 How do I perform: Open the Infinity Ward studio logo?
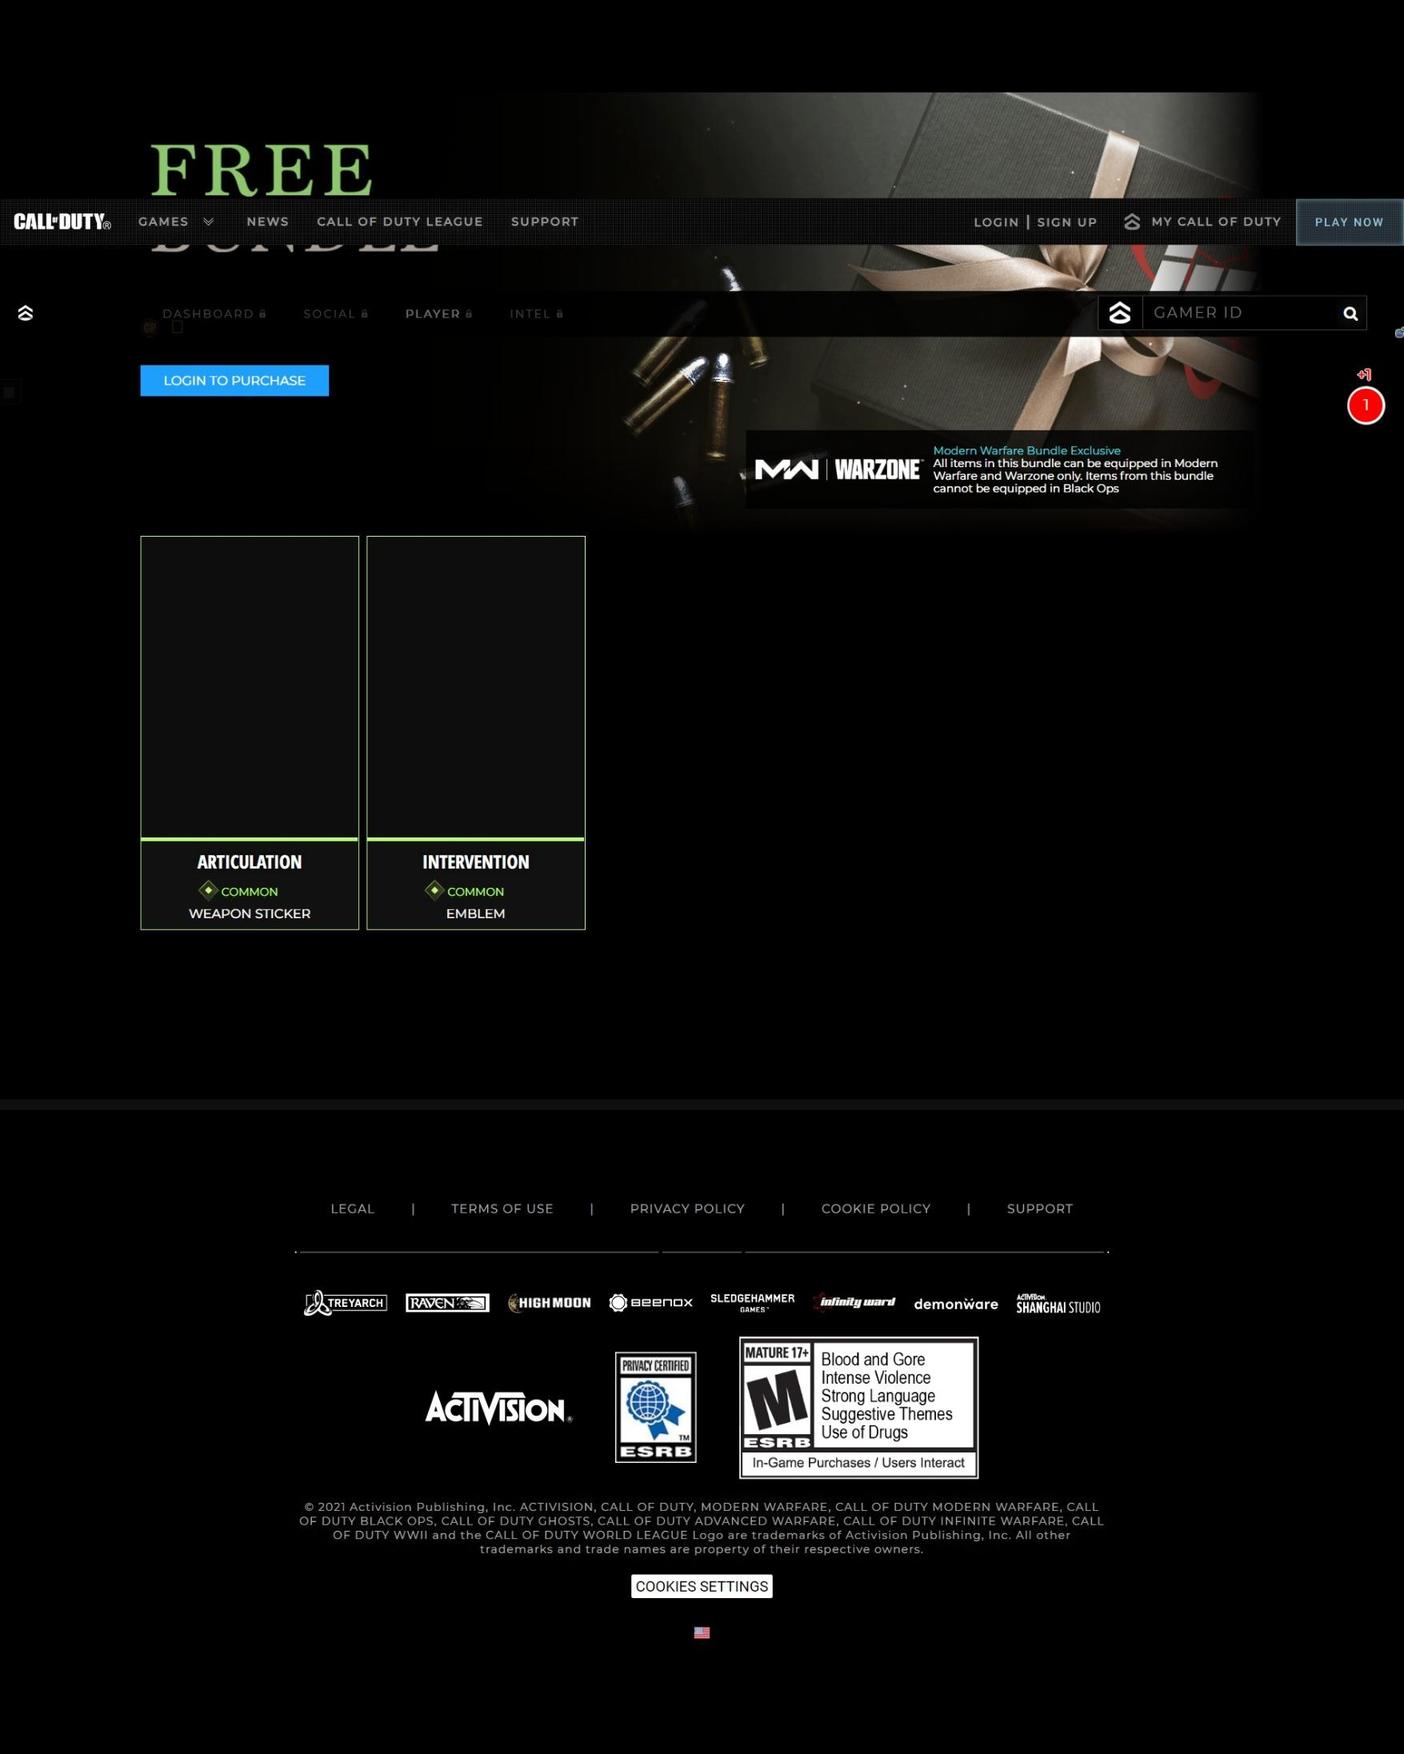pos(855,1302)
